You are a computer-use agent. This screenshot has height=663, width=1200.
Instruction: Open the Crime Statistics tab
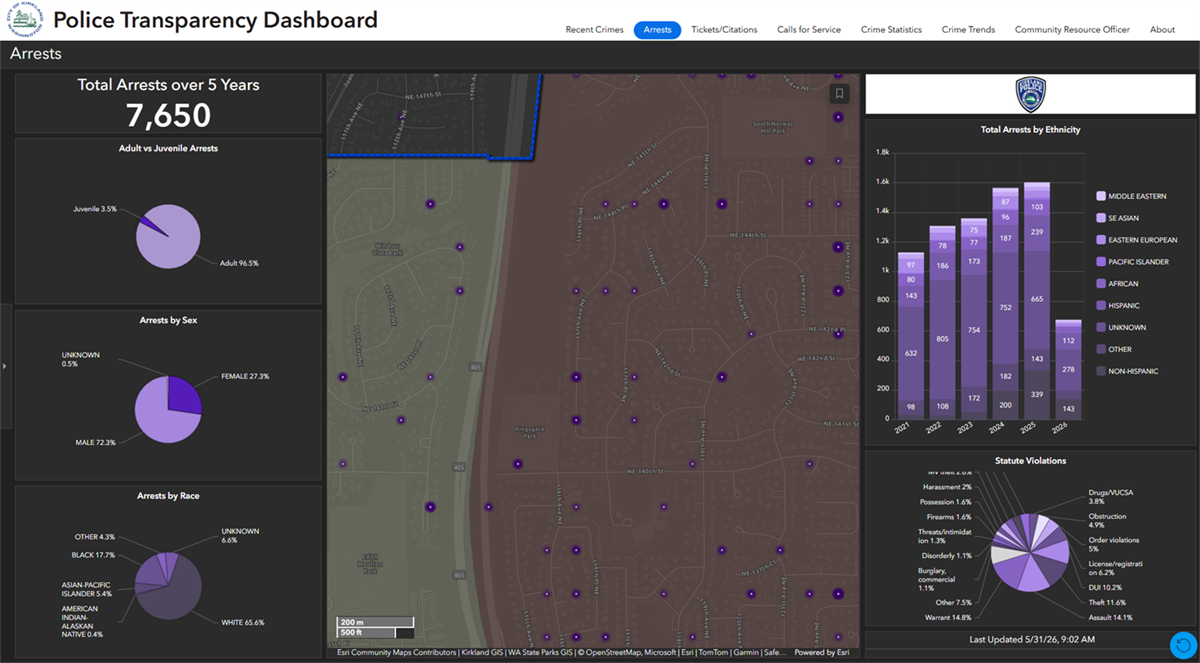tap(891, 30)
